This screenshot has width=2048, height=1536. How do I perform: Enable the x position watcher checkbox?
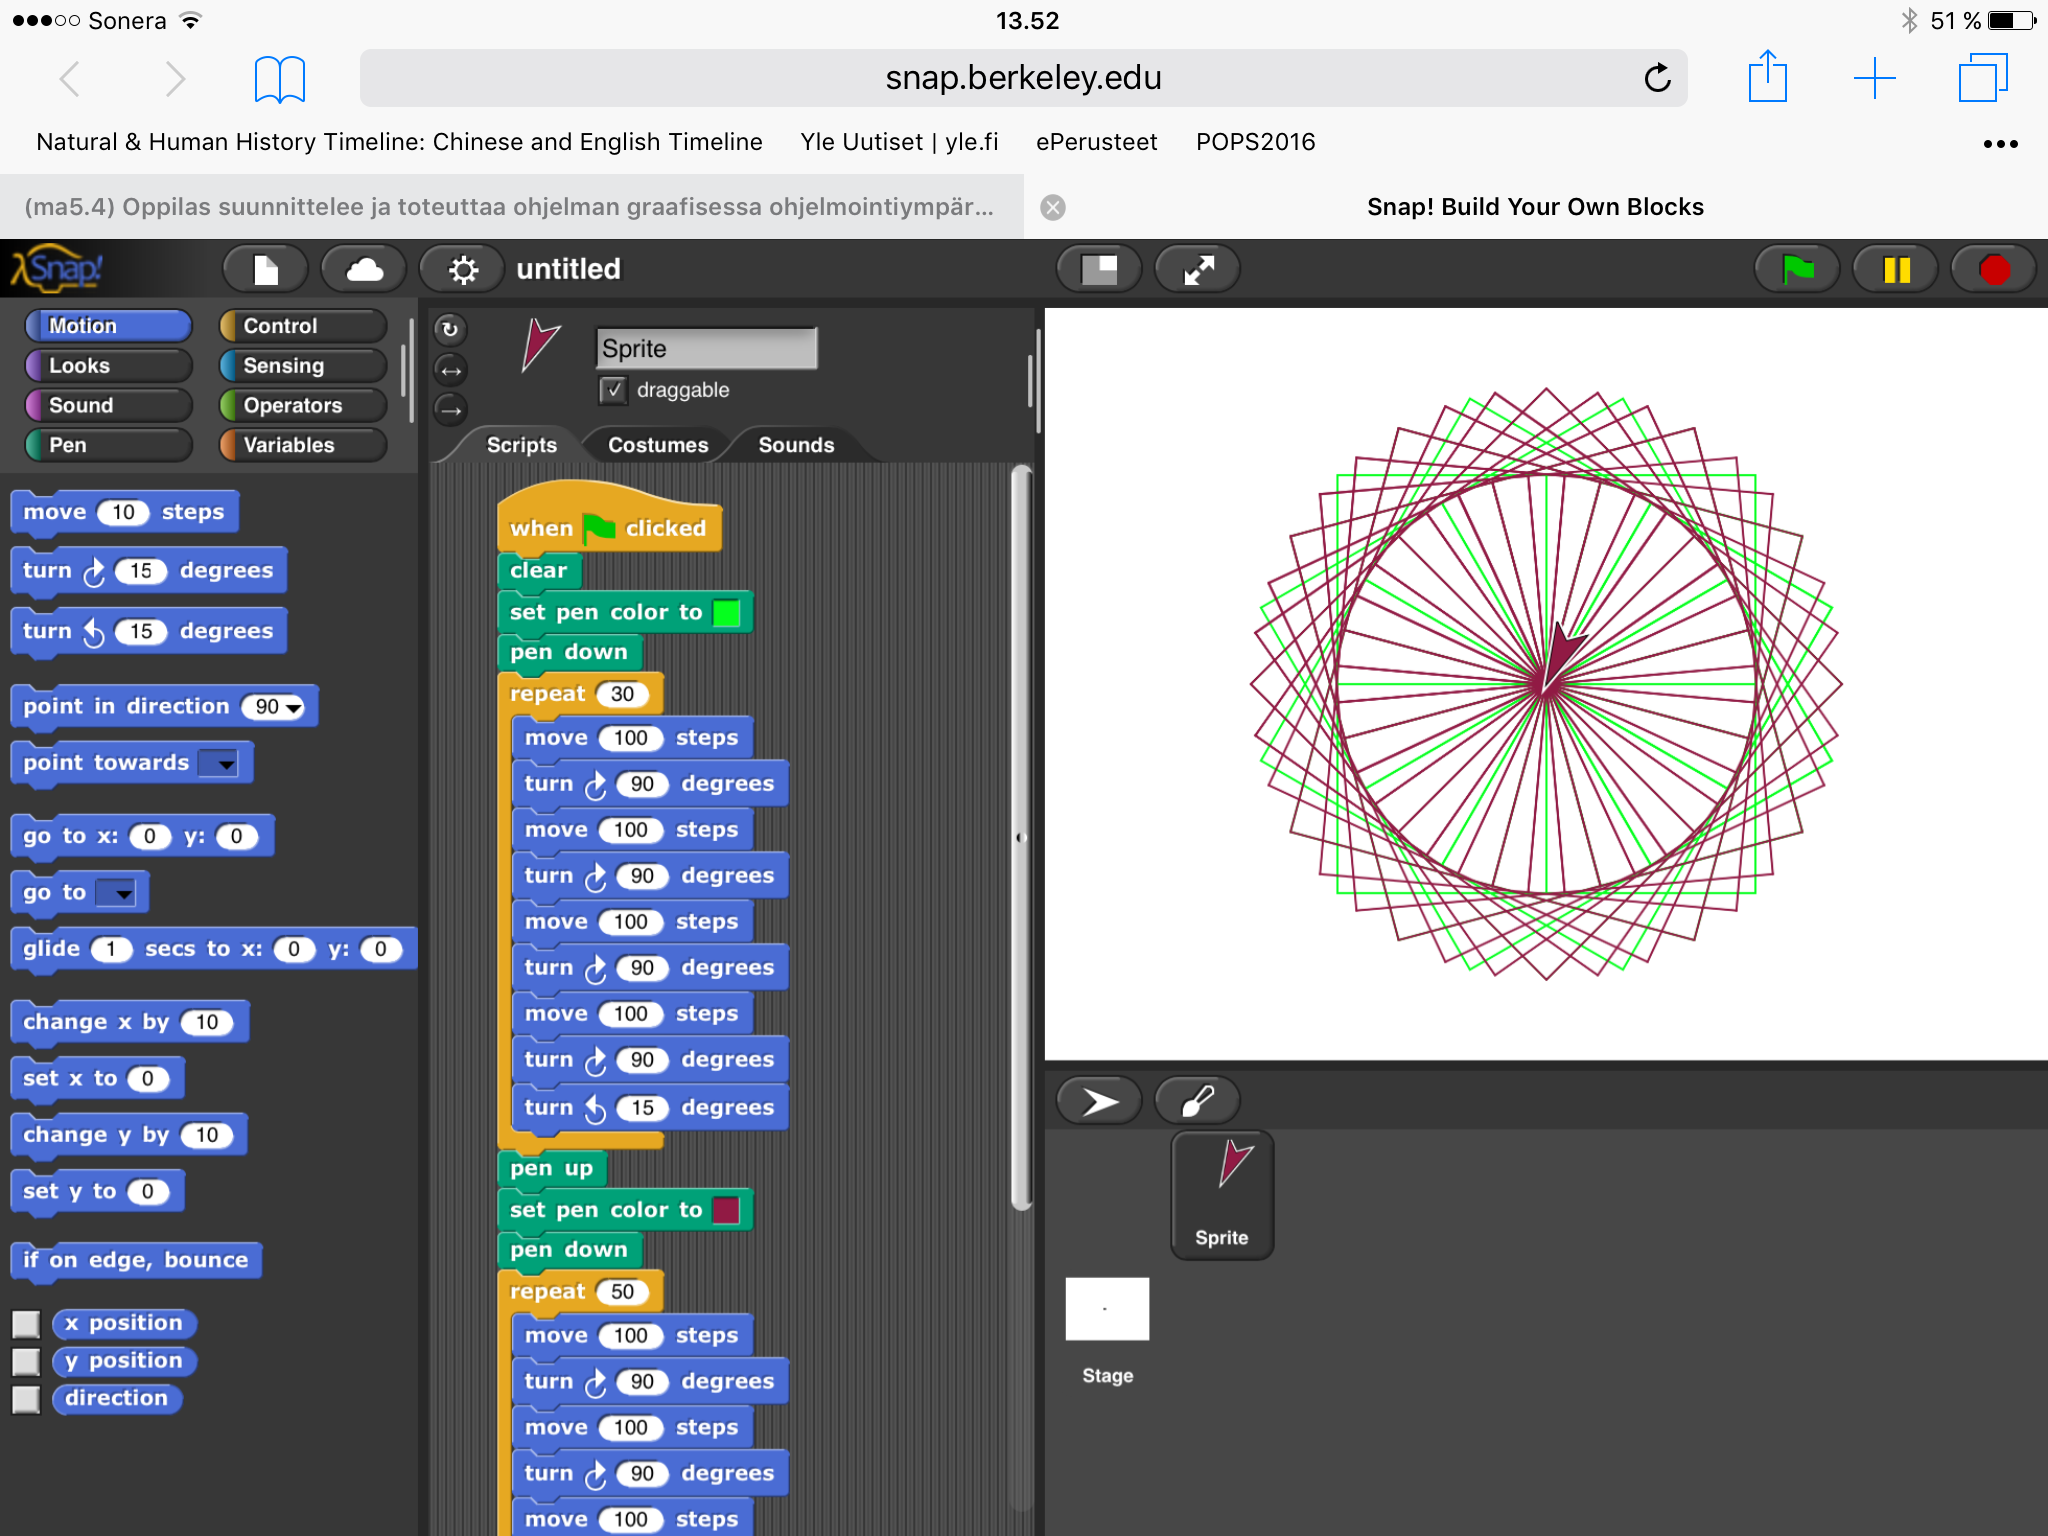point(26,1323)
